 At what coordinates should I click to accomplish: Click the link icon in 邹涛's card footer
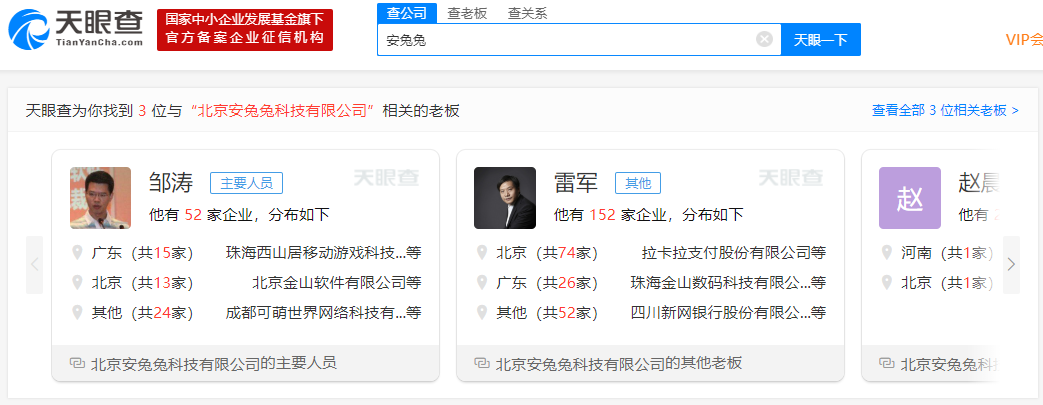click(x=78, y=363)
